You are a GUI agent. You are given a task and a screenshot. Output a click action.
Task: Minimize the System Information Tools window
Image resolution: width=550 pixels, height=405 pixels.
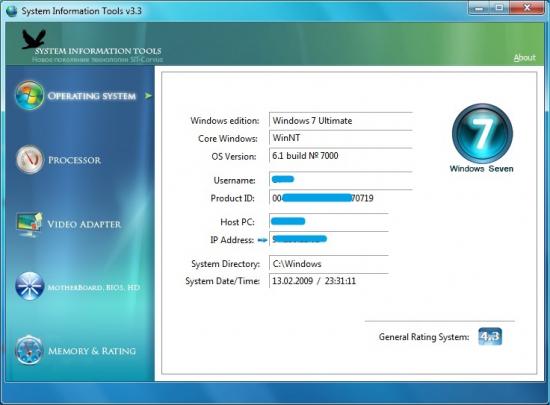[x=479, y=8]
